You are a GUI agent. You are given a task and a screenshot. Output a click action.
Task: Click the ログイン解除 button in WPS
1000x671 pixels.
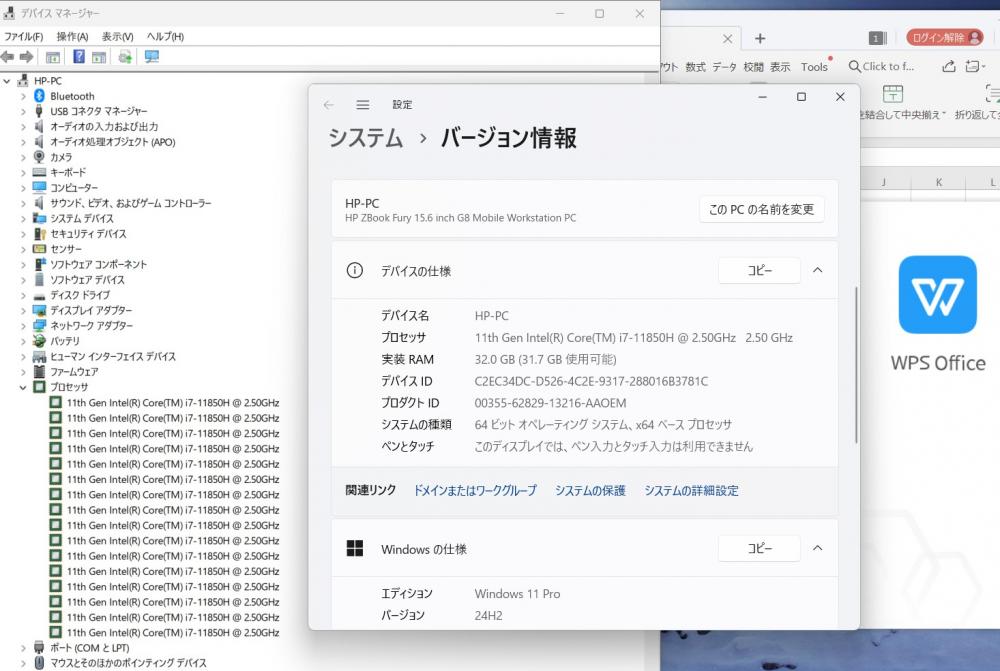click(945, 38)
